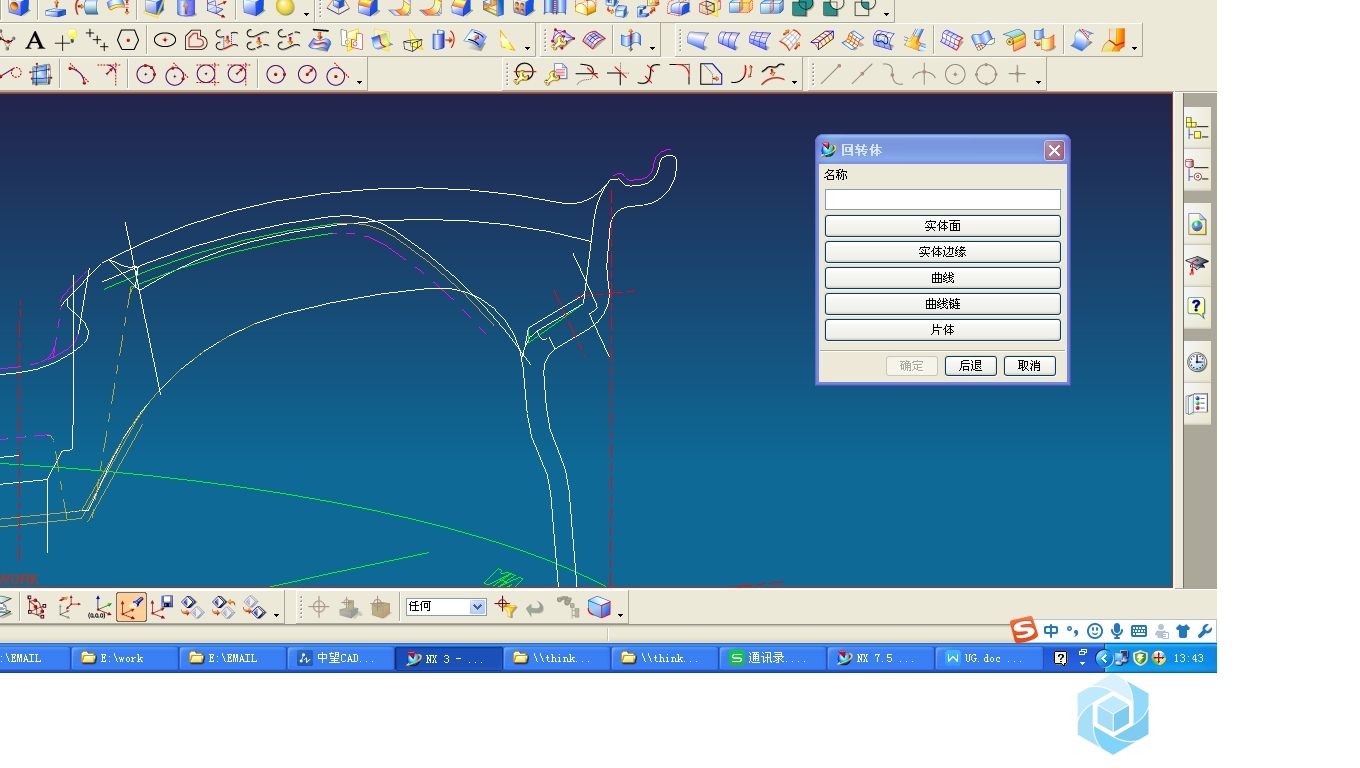Screen dimensions: 1360x768
Task: Open the History clock sidebar tab
Action: tap(1197, 362)
